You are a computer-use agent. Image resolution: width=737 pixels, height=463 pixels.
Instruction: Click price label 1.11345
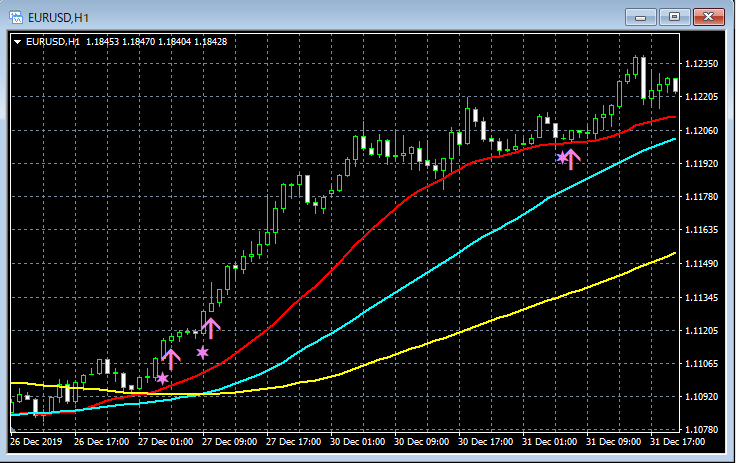coord(702,298)
